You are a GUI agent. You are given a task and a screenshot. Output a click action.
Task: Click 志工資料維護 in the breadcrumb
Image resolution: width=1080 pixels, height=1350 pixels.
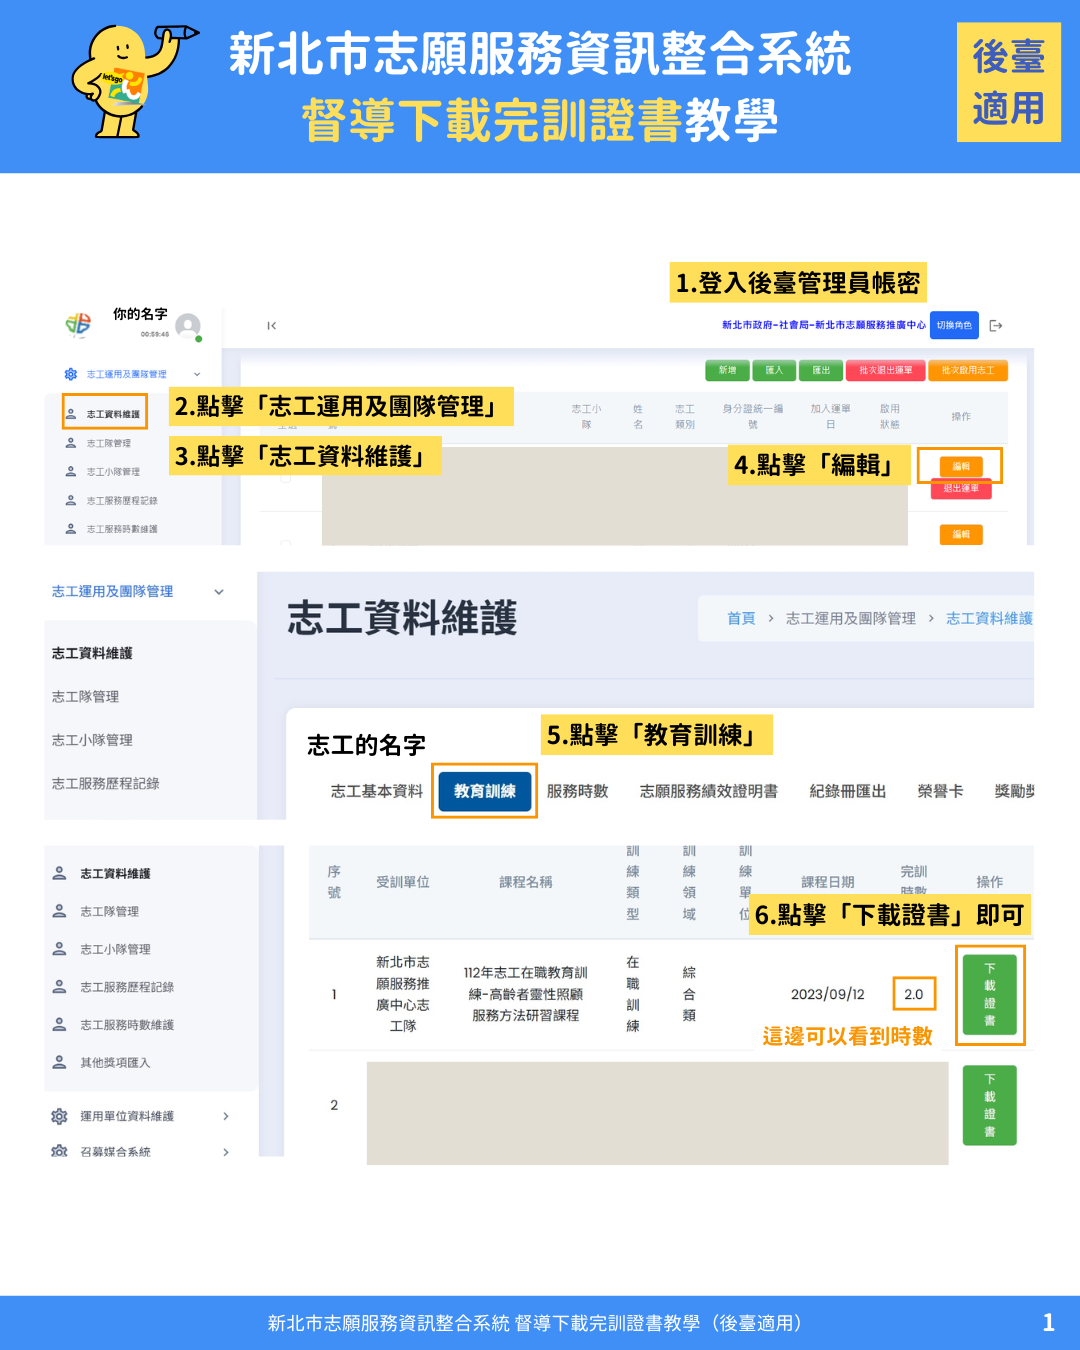pos(990,619)
